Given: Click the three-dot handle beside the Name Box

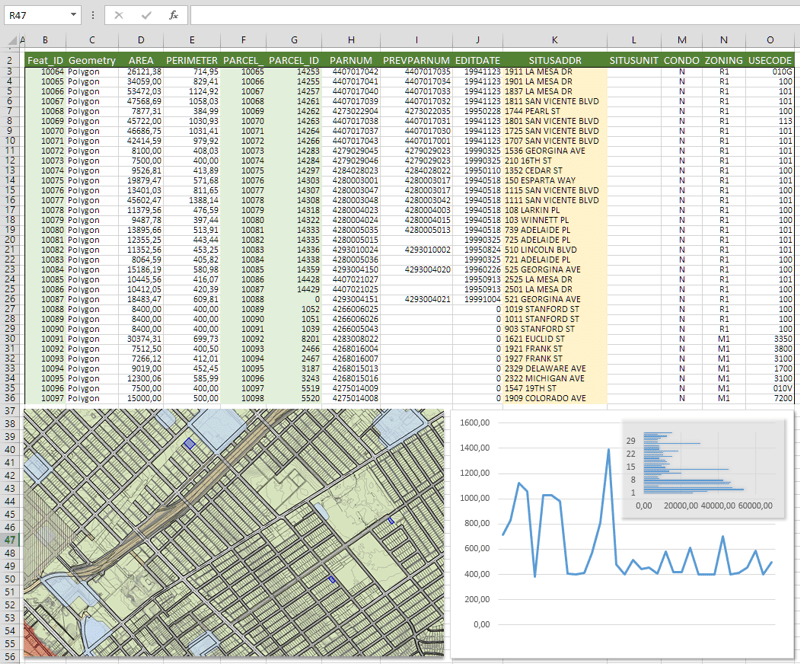Looking at the screenshot, I should coord(93,16).
